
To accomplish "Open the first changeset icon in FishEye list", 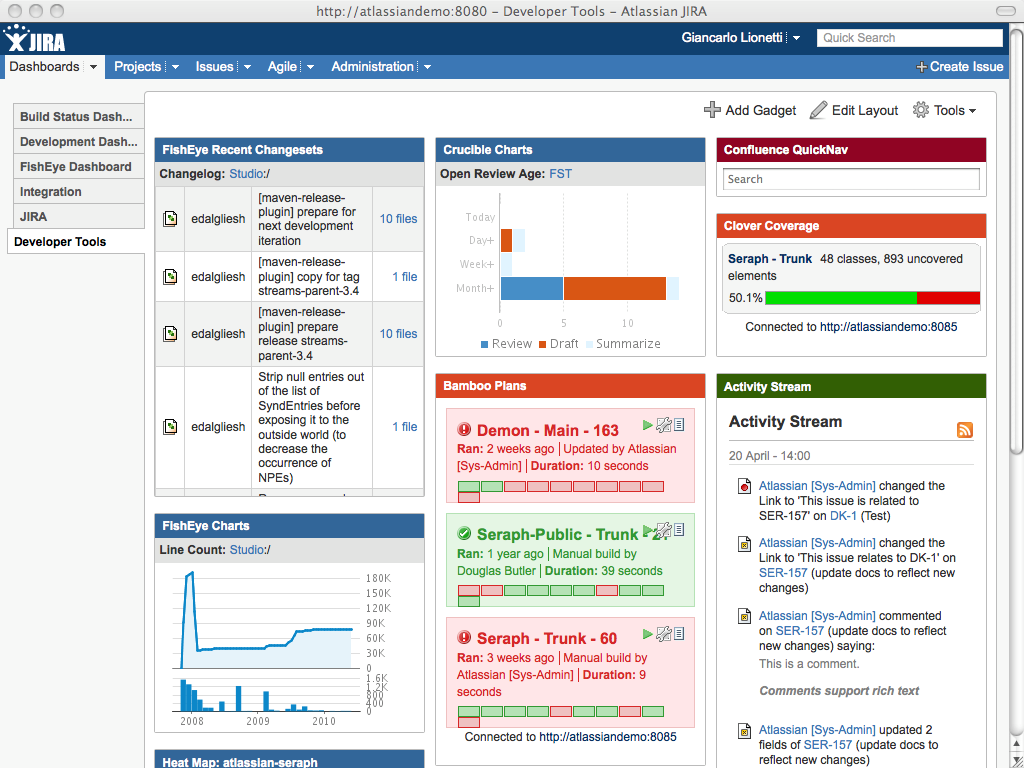I will (x=171, y=219).
